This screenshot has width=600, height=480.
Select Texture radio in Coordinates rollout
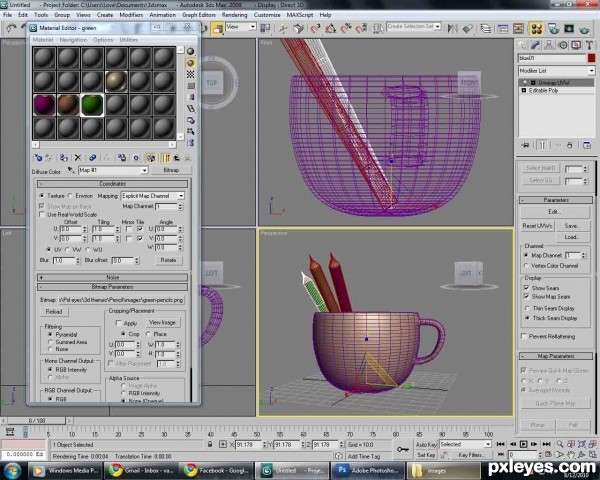42,196
